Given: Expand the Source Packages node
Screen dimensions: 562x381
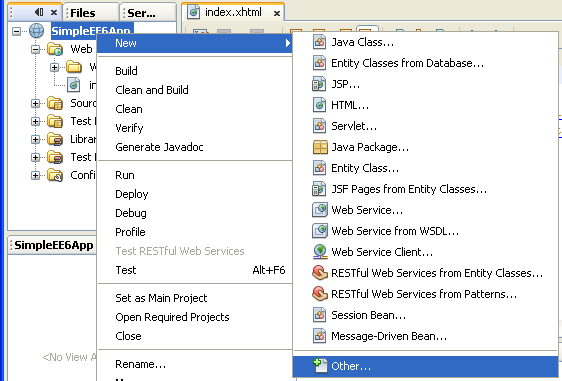Looking at the screenshot, I should click(35, 104).
